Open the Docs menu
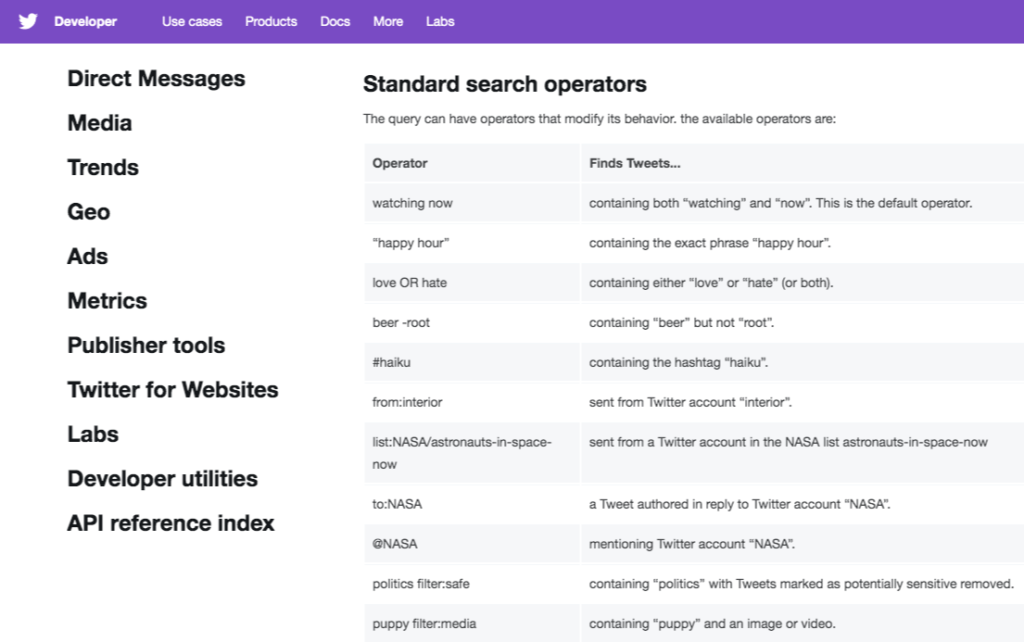 (x=335, y=22)
